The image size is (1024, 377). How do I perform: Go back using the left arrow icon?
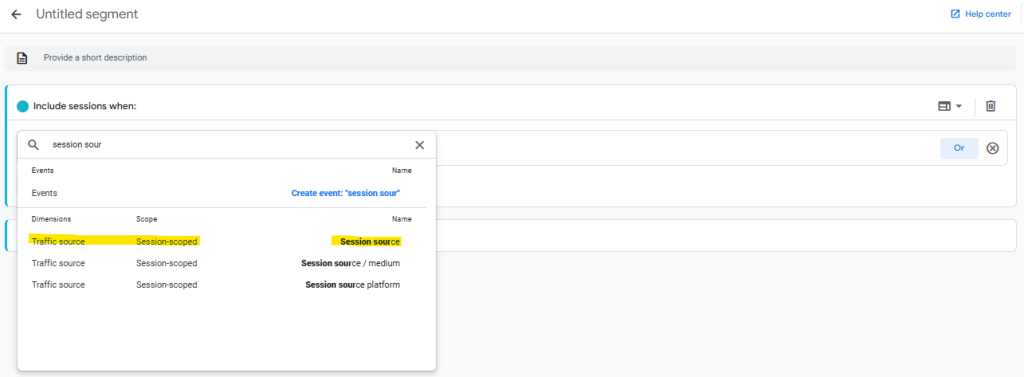coord(16,14)
